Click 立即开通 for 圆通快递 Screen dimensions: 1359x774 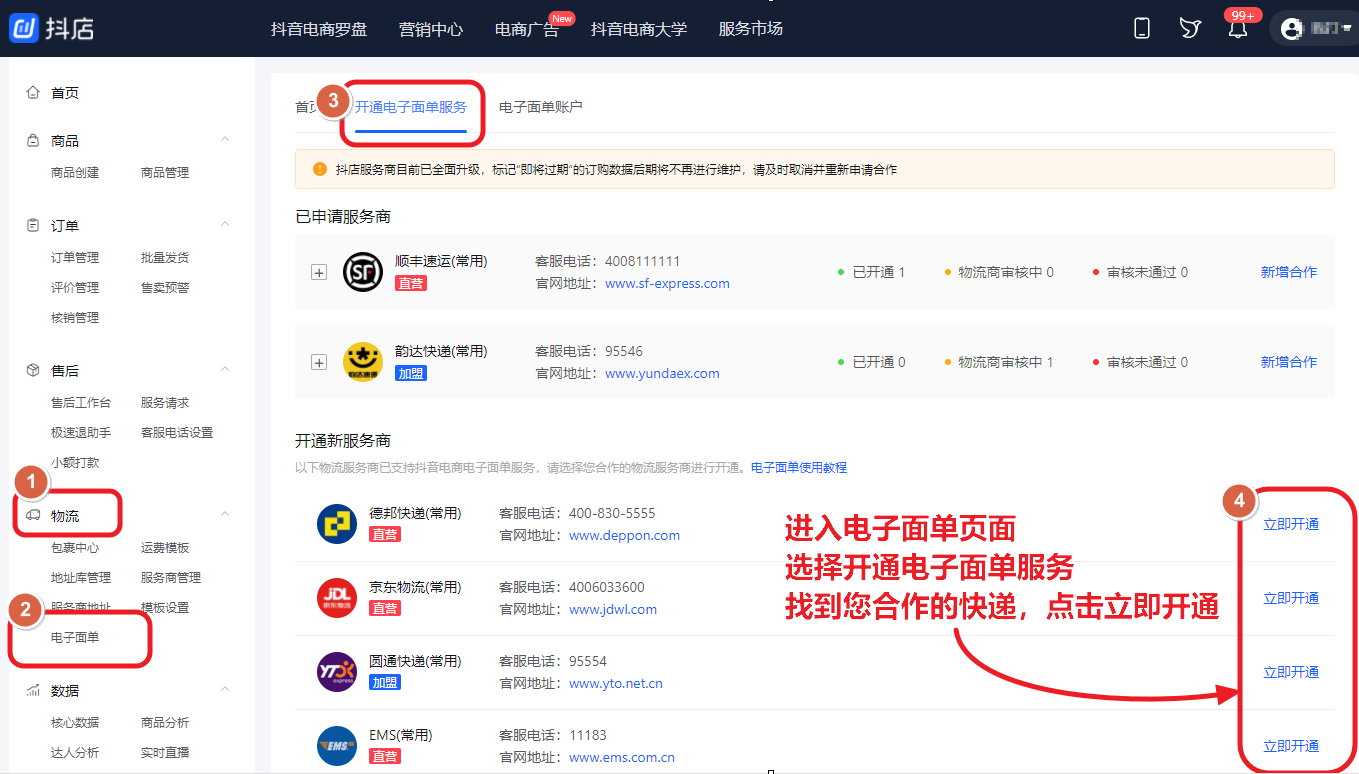1291,672
